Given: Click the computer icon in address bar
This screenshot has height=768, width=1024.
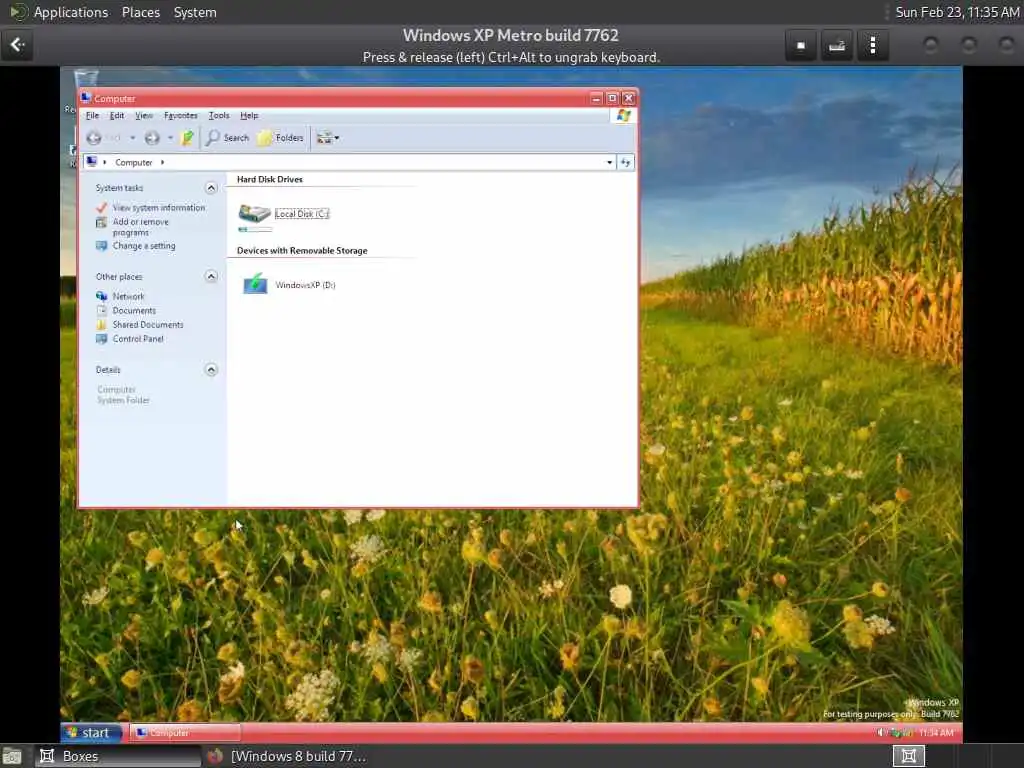Looking at the screenshot, I should coord(92,162).
